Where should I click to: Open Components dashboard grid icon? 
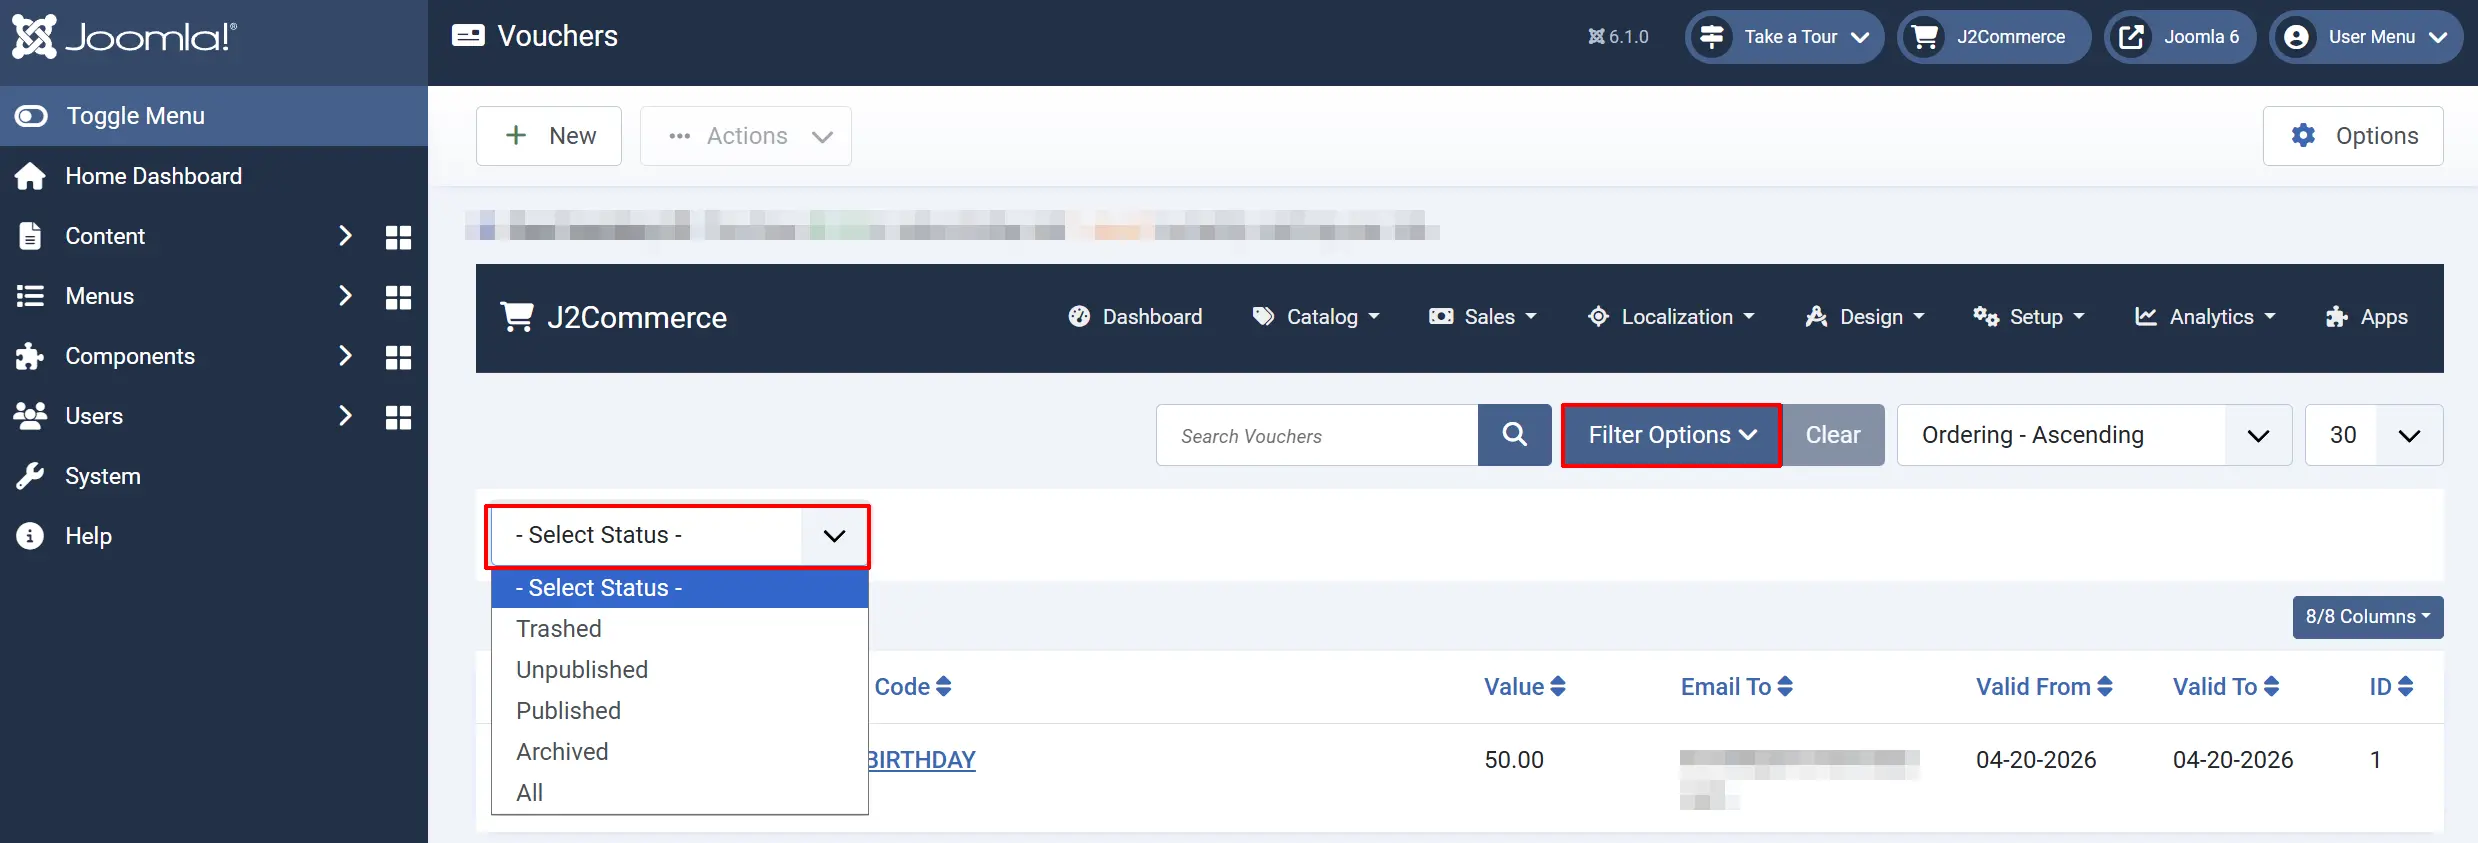(x=398, y=357)
